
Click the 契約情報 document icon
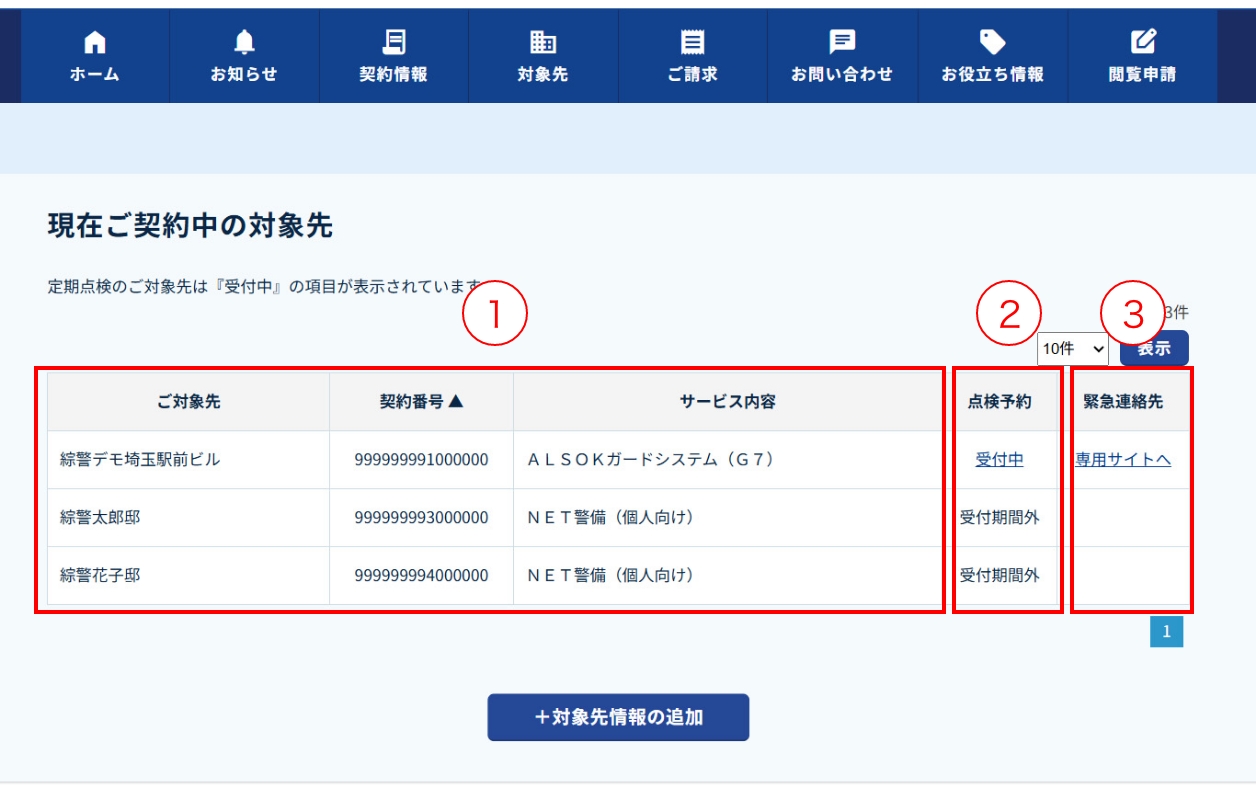coord(394,42)
